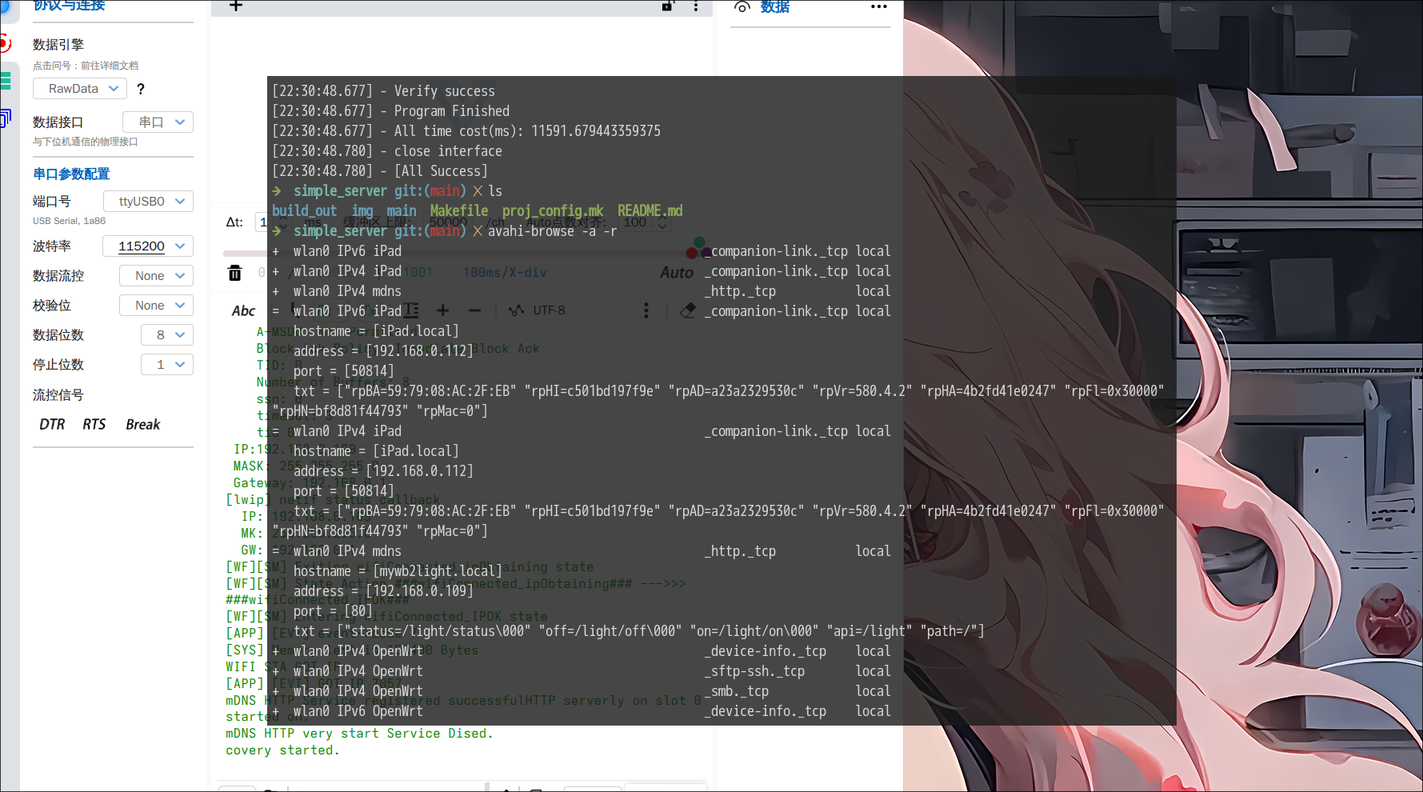1423x792 pixels.
Task: Click the lock icon at chart top
Action: tap(667, 6)
